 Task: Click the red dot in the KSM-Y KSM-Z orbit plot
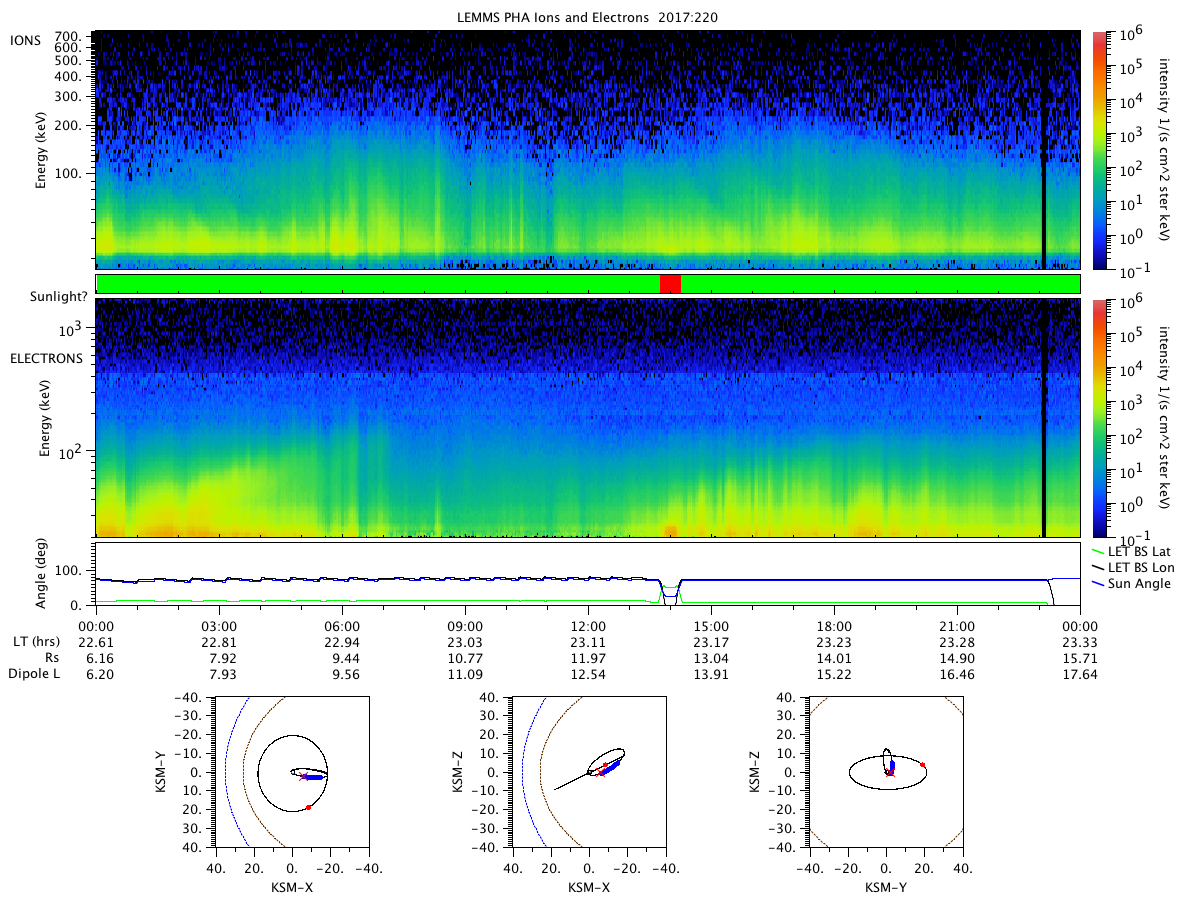pyautogui.click(x=923, y=765)
